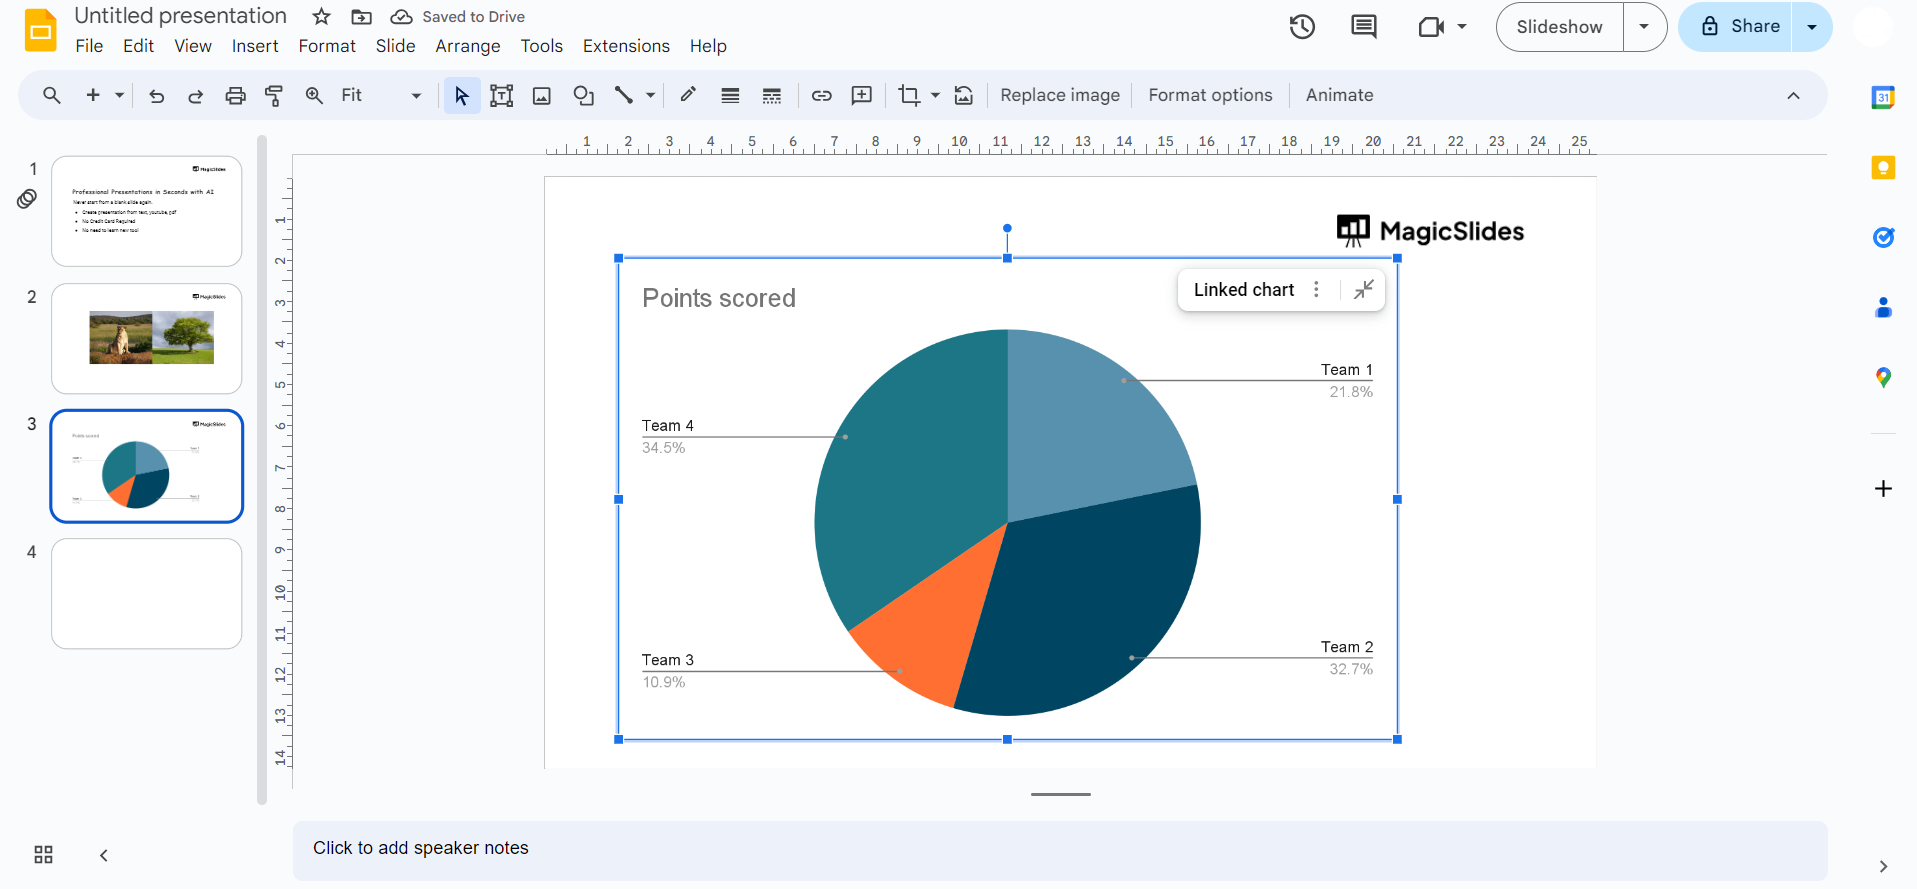Open the Insert menu

pyautogui.click(x=255, y=46)
